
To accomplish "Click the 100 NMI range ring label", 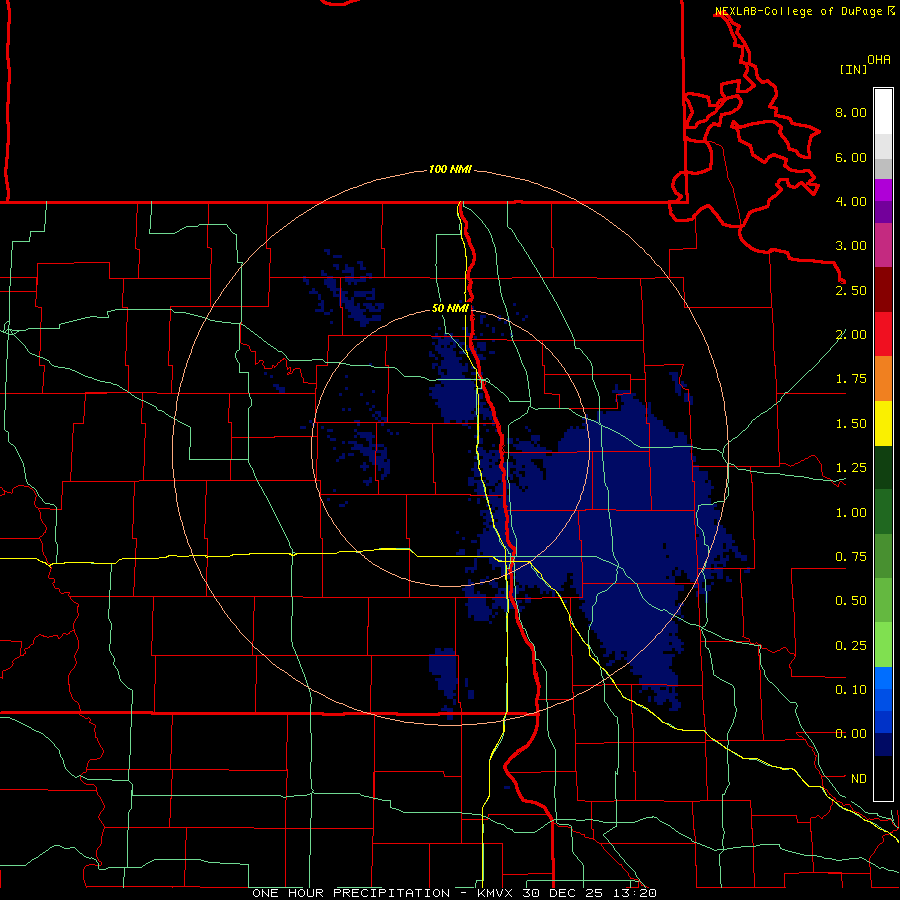I will coord(450,169).
